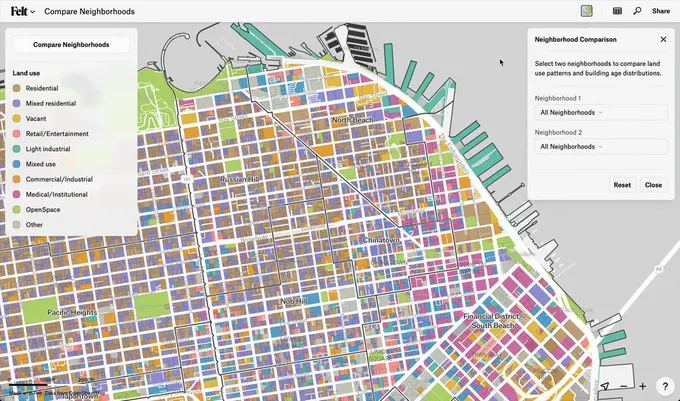
Task: Open the search magnifier icon
Action: click(637, 11)
